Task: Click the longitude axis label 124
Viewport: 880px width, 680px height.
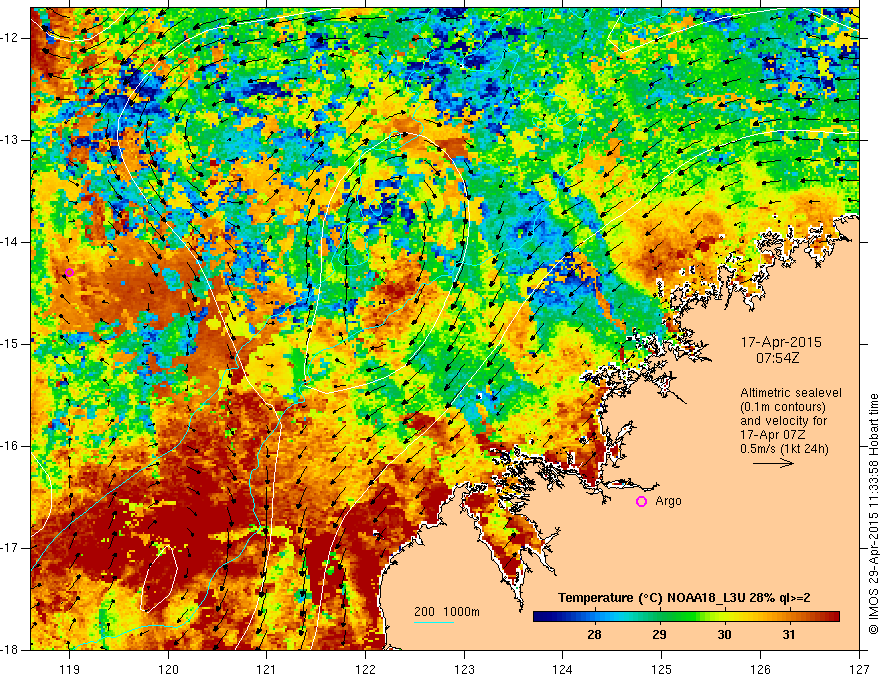Action: click(x=563, y=669)
